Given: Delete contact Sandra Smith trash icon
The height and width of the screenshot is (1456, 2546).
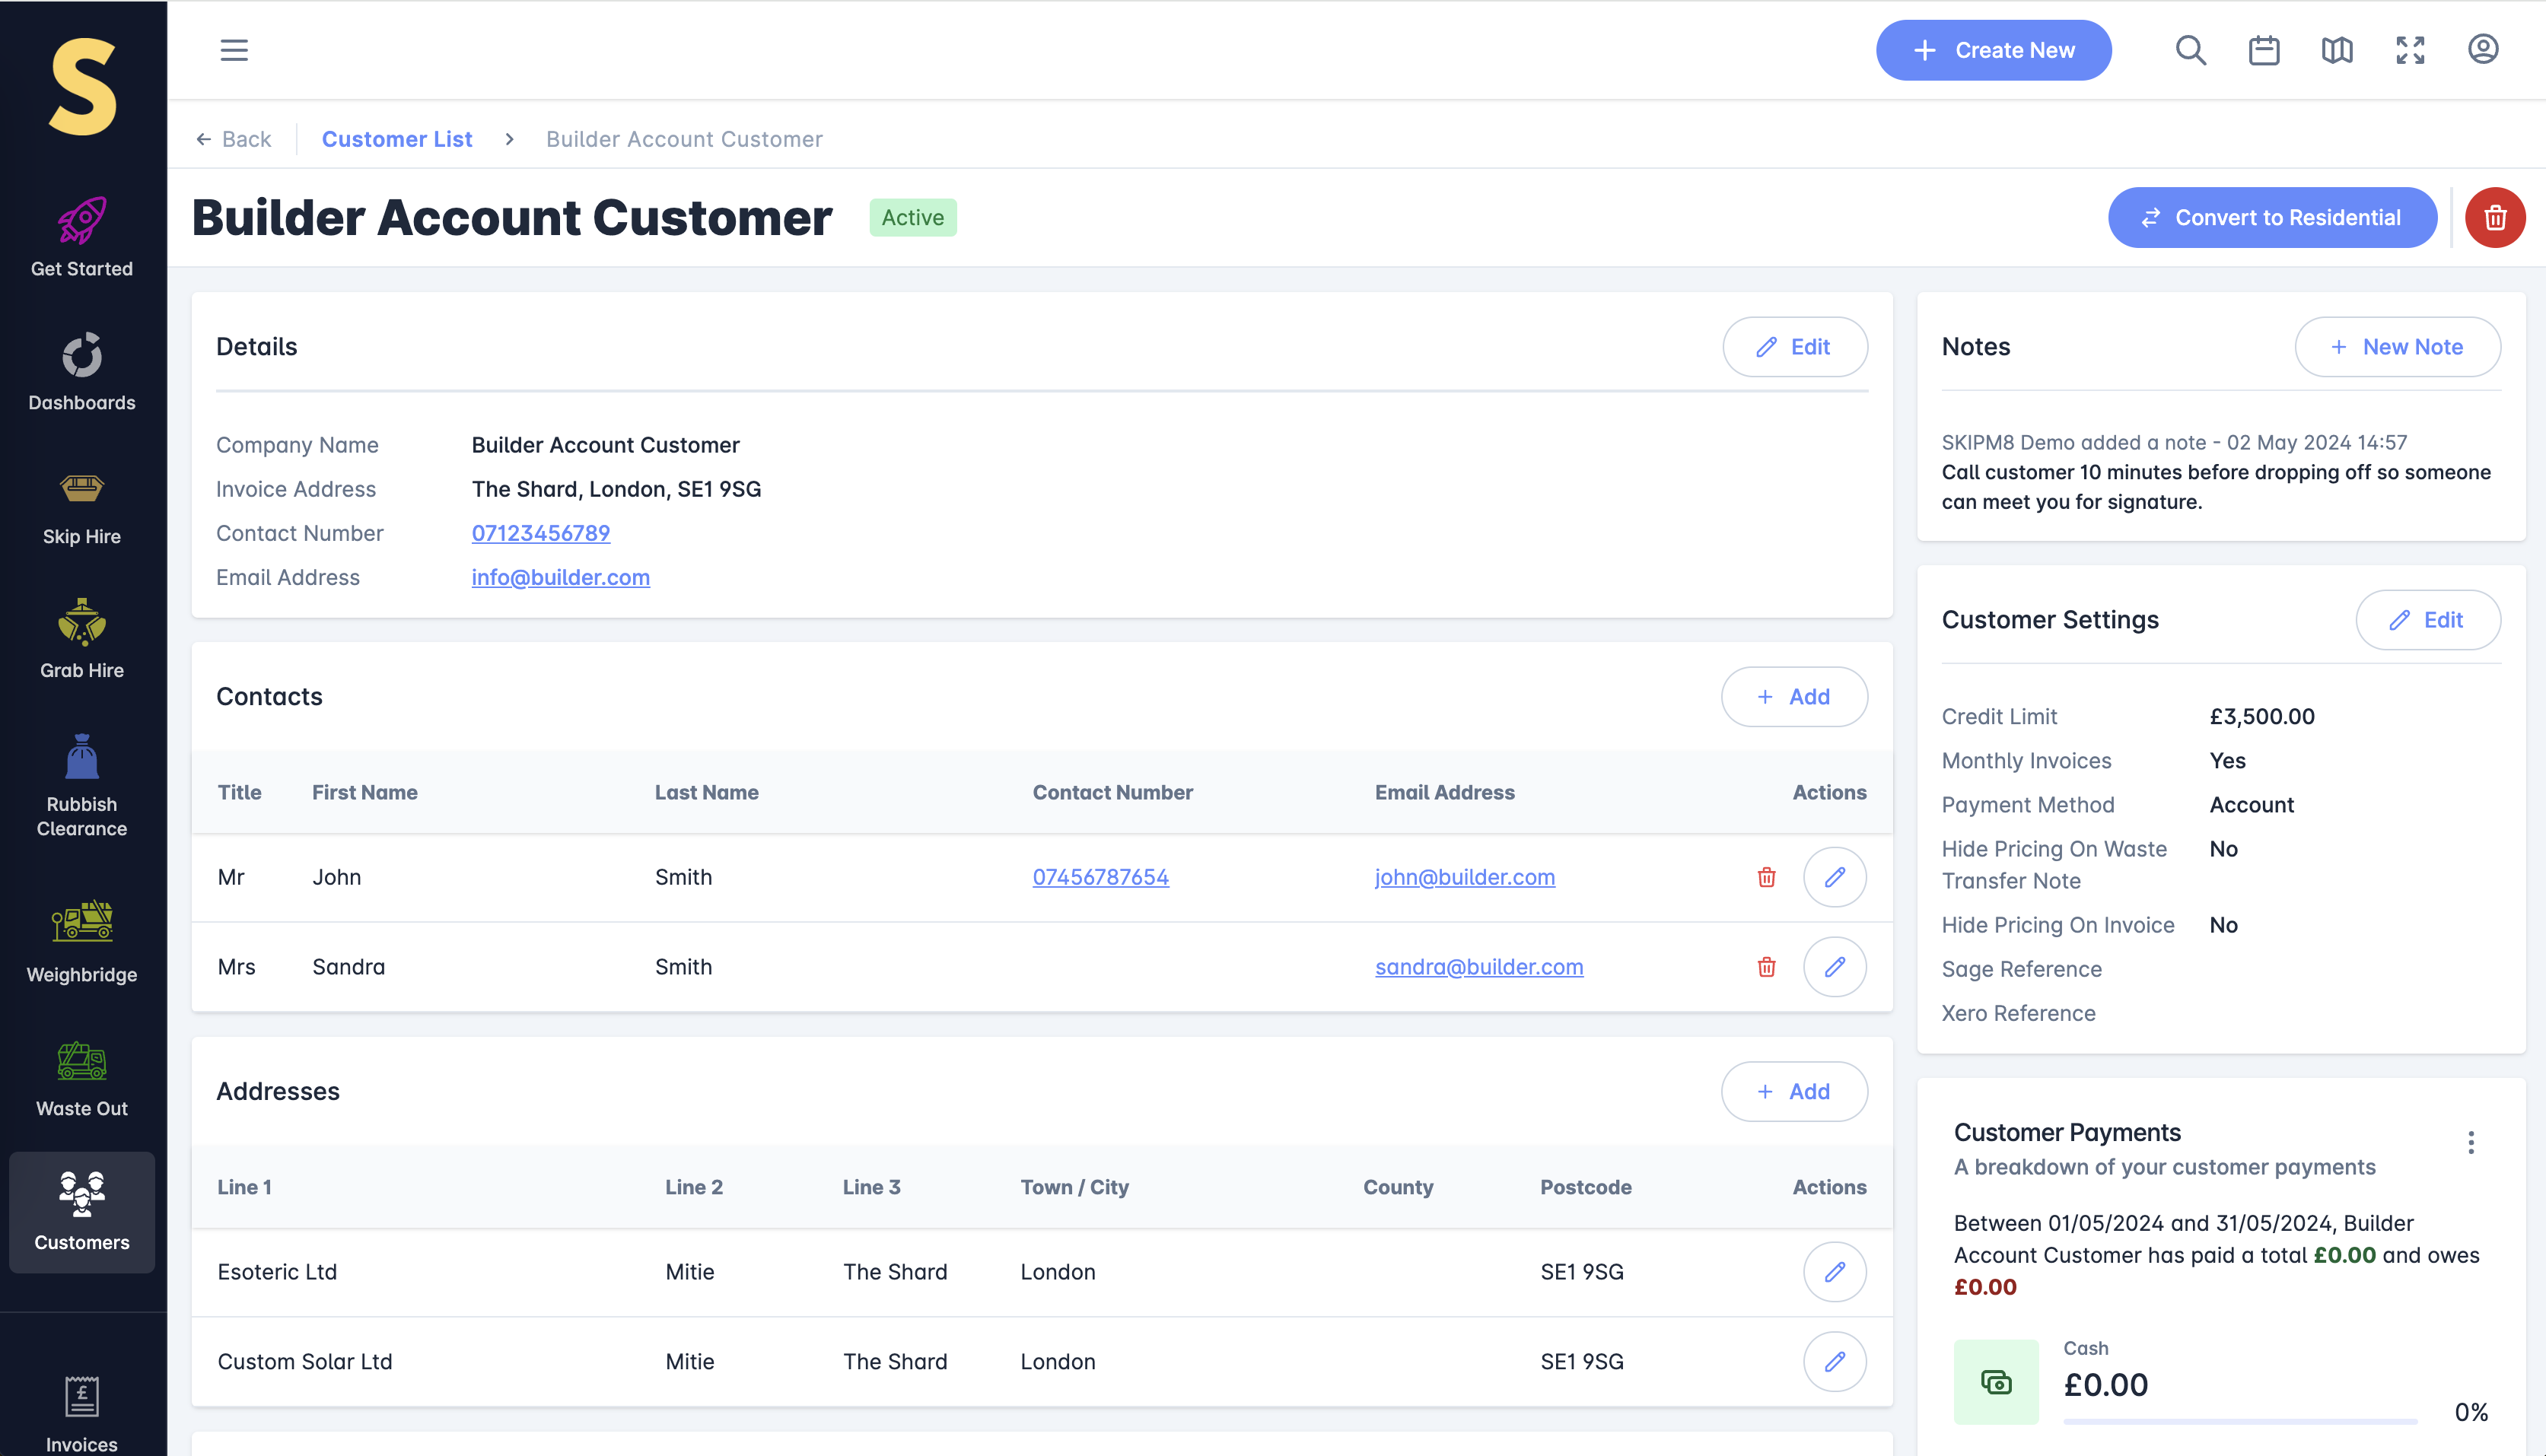Looking at the screenshot, I should click(1767, 967).
